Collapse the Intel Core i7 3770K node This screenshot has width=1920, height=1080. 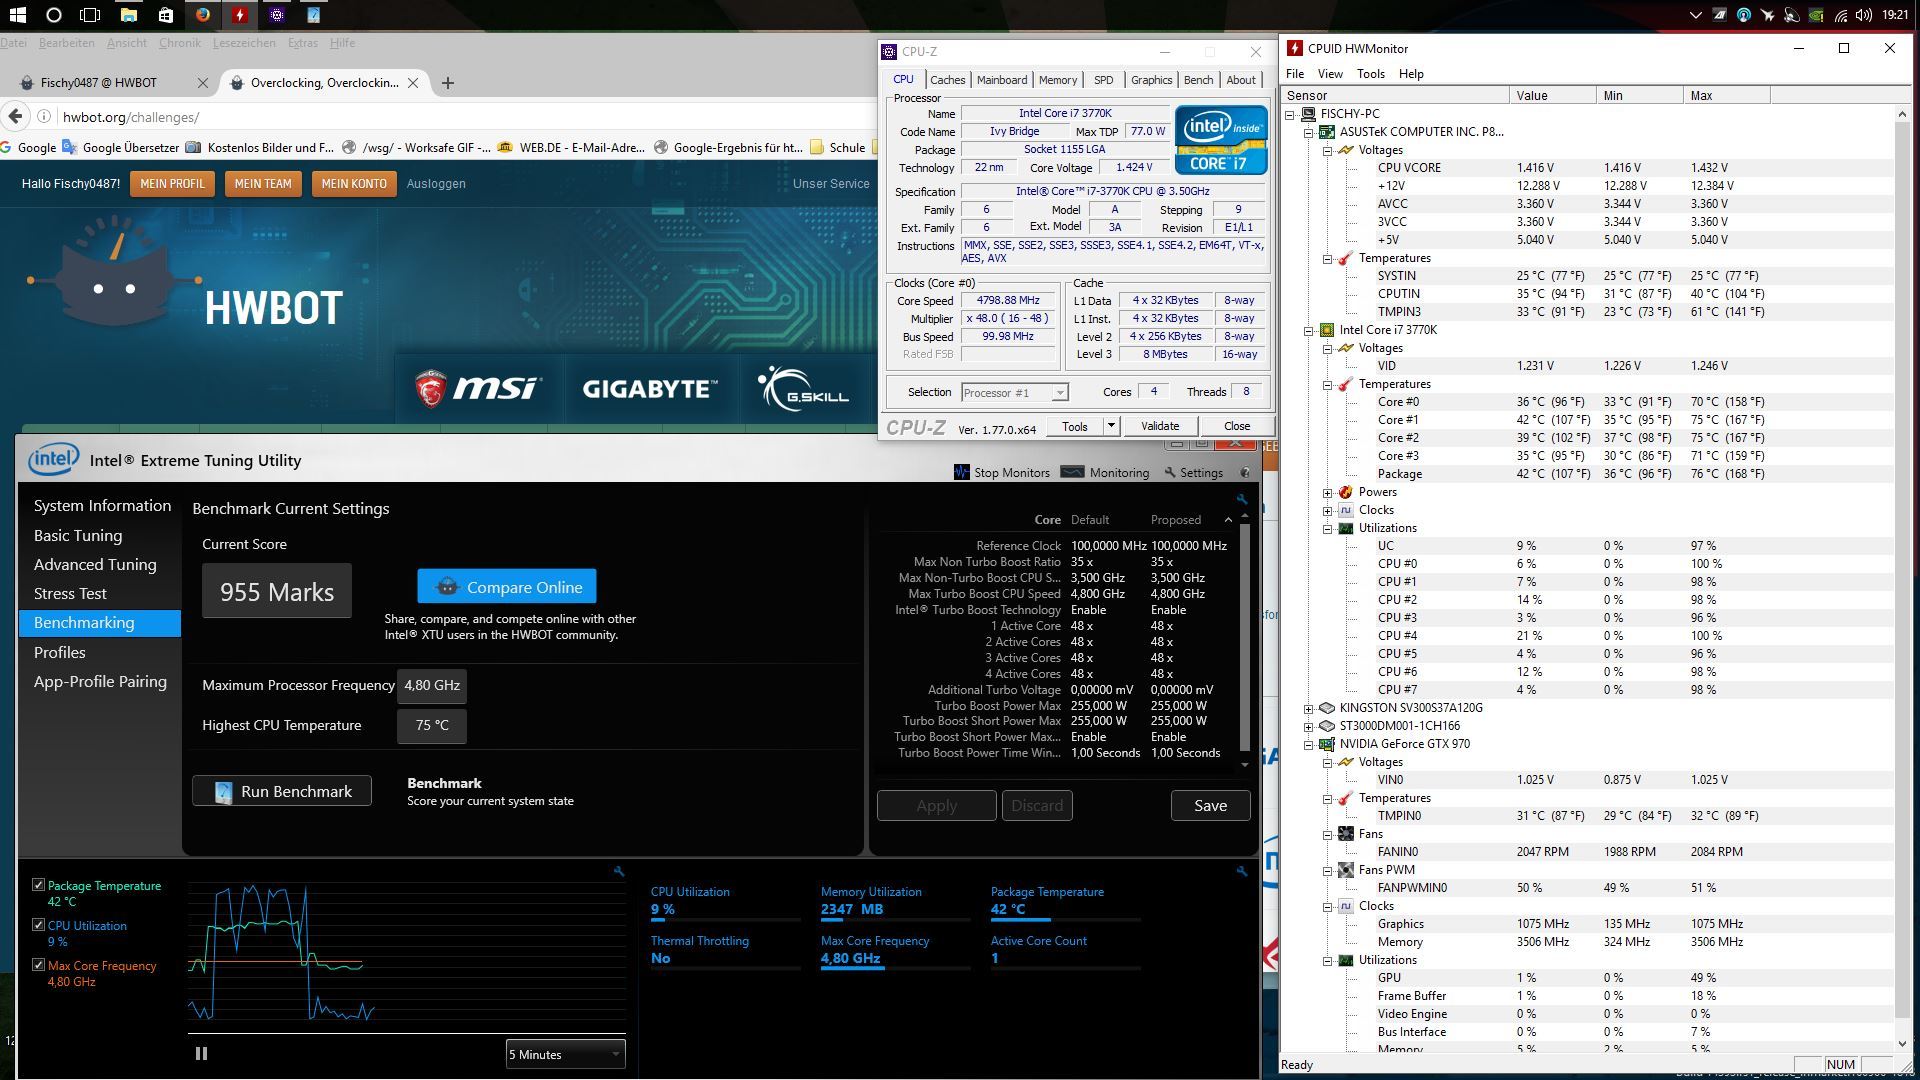point(1308,330)
